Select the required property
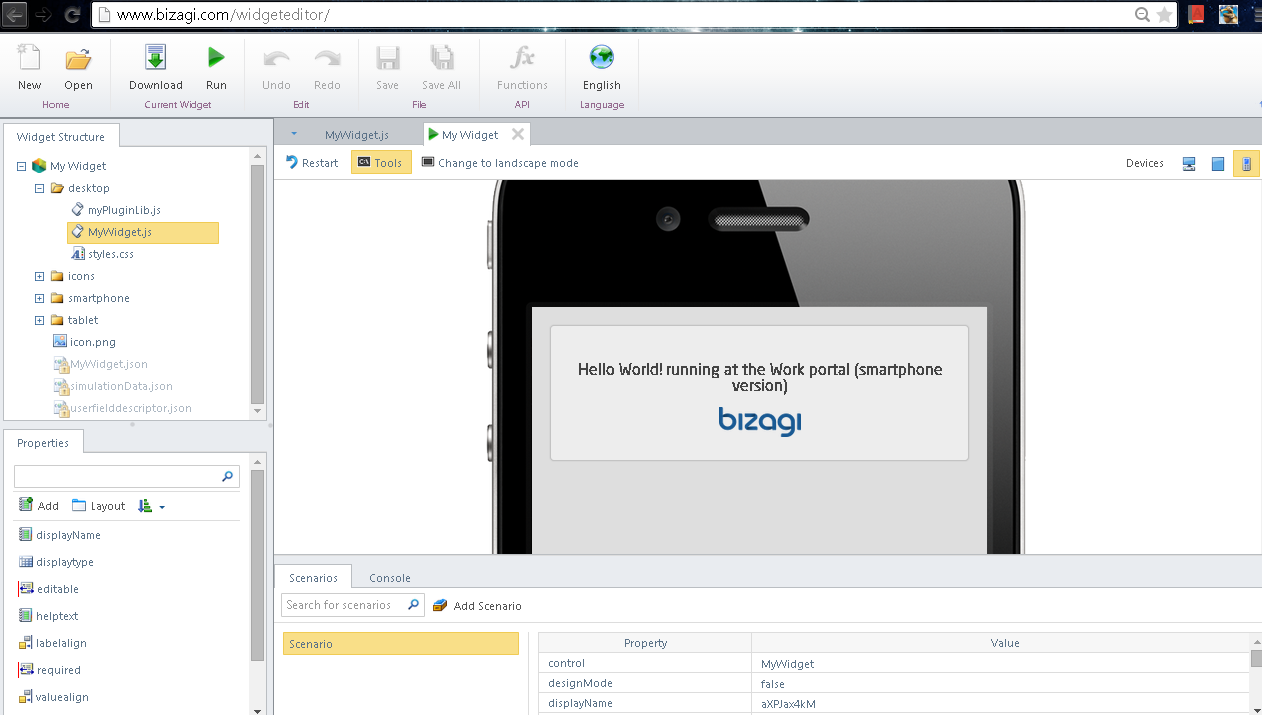1262x715 pixels. (x=49, y=670)
